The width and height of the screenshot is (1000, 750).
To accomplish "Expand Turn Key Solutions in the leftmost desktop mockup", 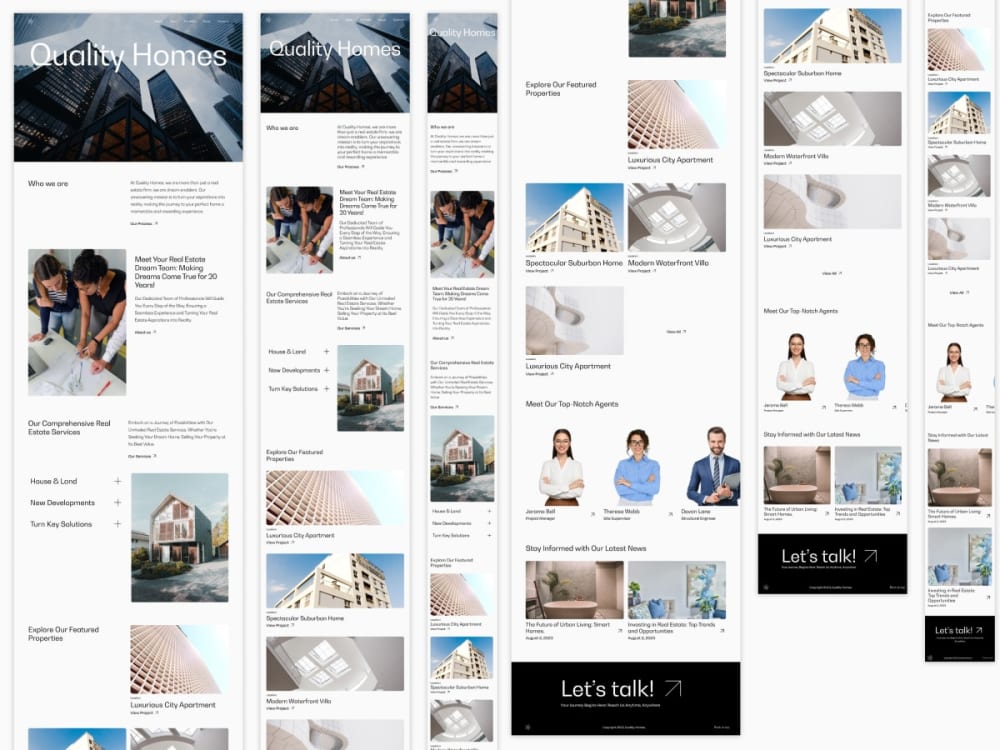I will 117,524.
